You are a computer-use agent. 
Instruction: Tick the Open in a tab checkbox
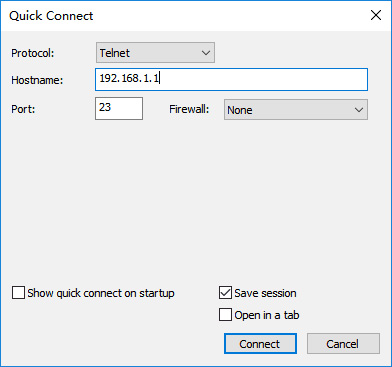[225, 315]
